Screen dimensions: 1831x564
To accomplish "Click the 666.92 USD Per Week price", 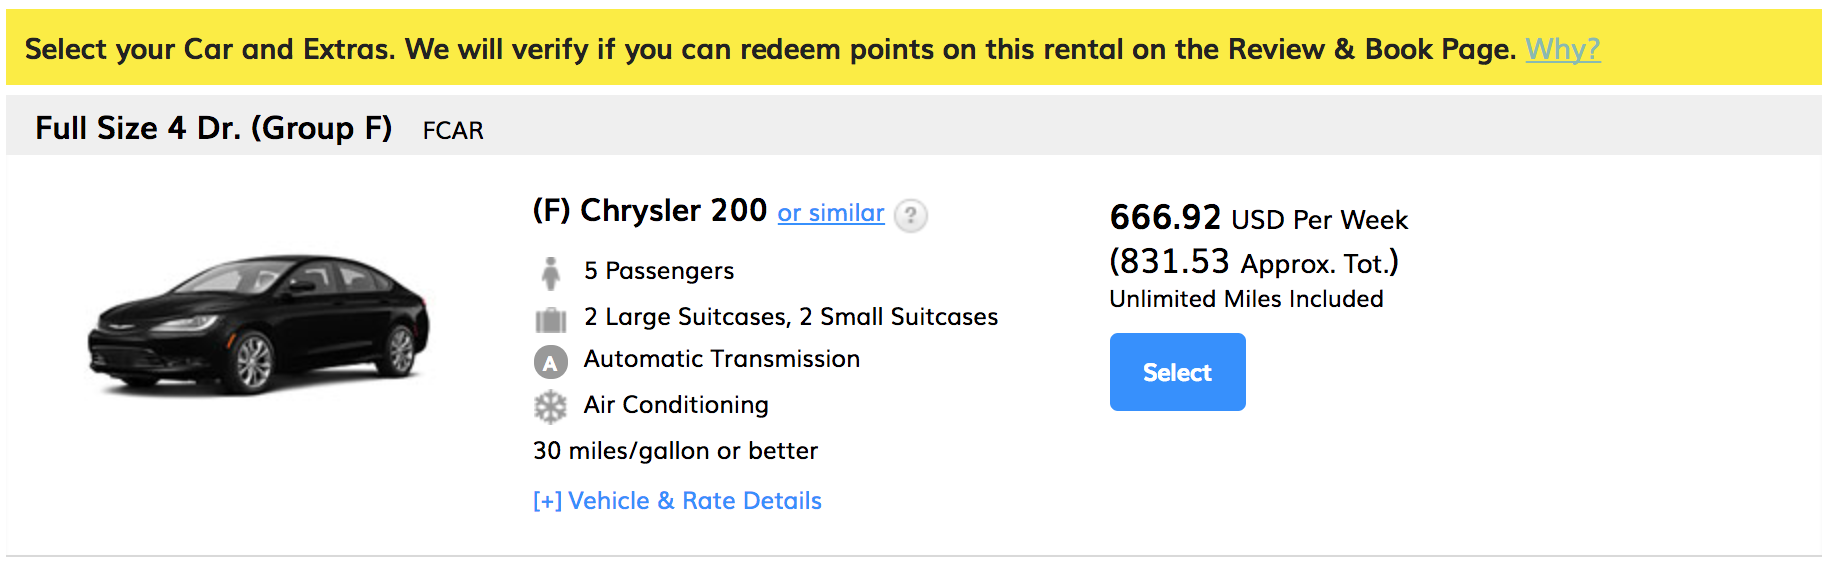I will tap(1258, 218).
